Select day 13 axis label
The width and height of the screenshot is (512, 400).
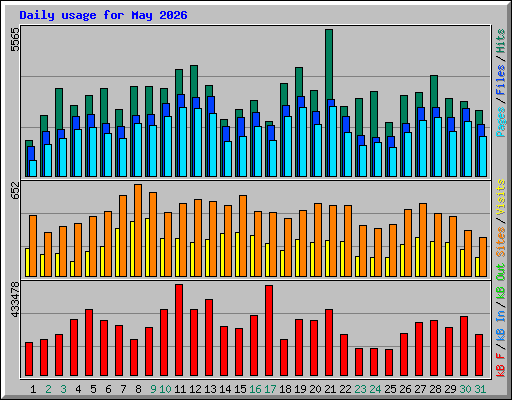click(x=210, y=389)
